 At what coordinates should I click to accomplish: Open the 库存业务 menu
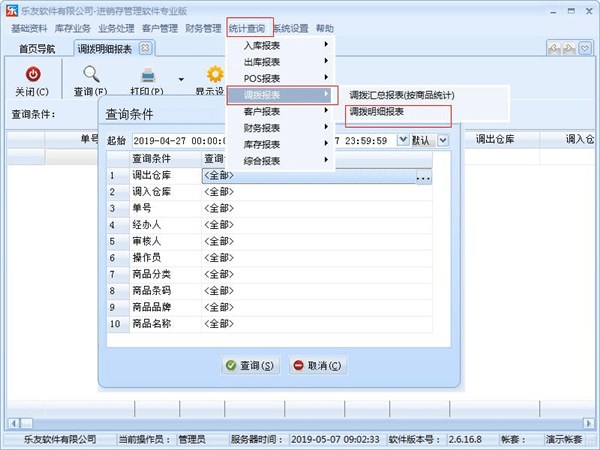click(x=73, y=29)
